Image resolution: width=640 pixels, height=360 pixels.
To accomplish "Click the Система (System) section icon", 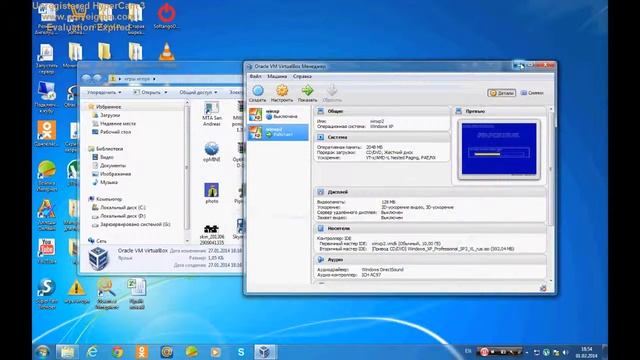I will (321, 137).
